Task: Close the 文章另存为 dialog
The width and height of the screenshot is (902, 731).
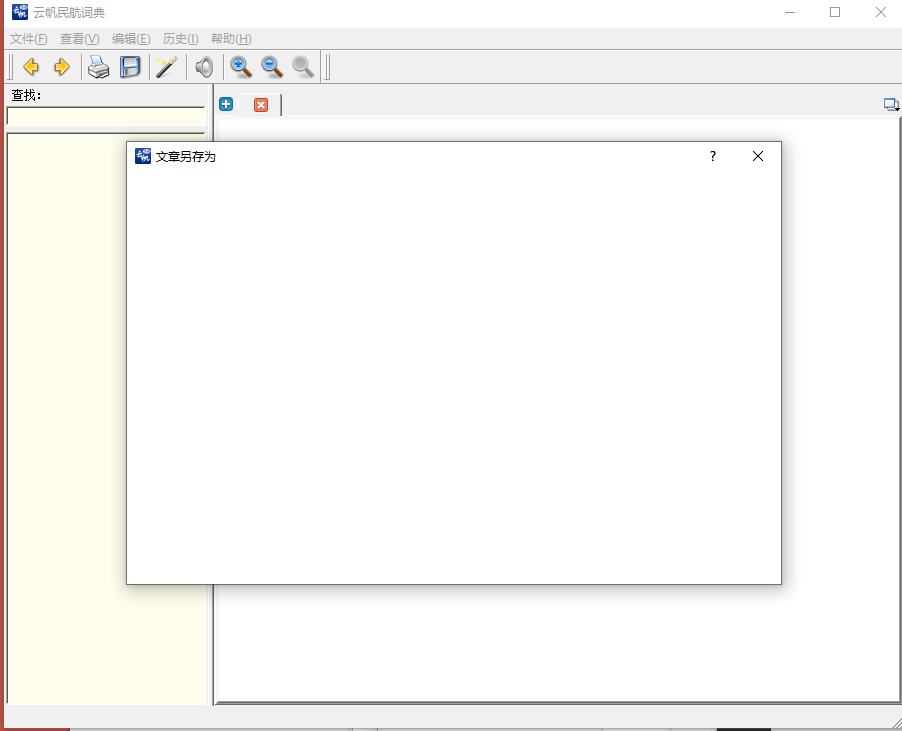Action: click(x=758, y=156)
